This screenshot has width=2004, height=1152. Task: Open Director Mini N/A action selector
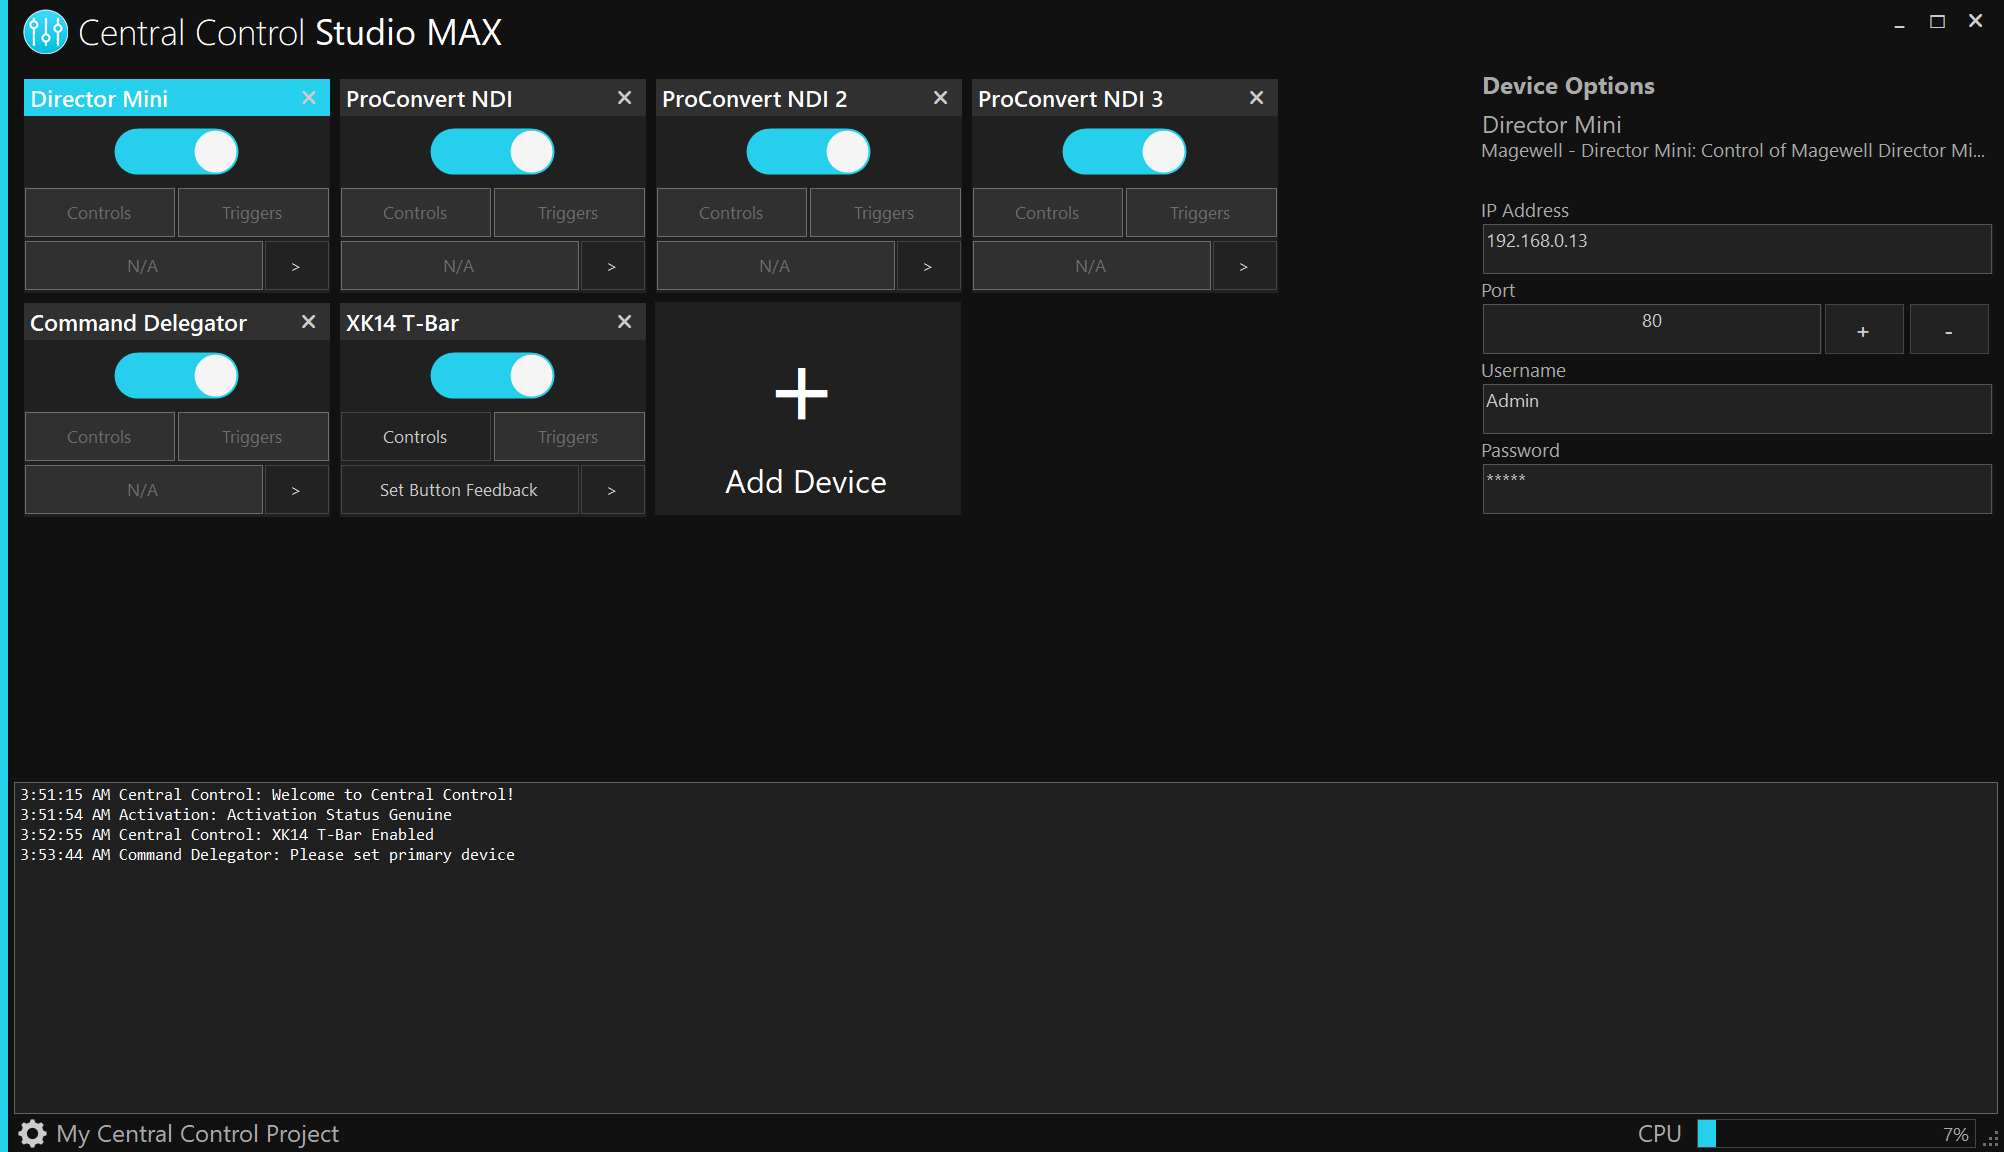(143, 266)
